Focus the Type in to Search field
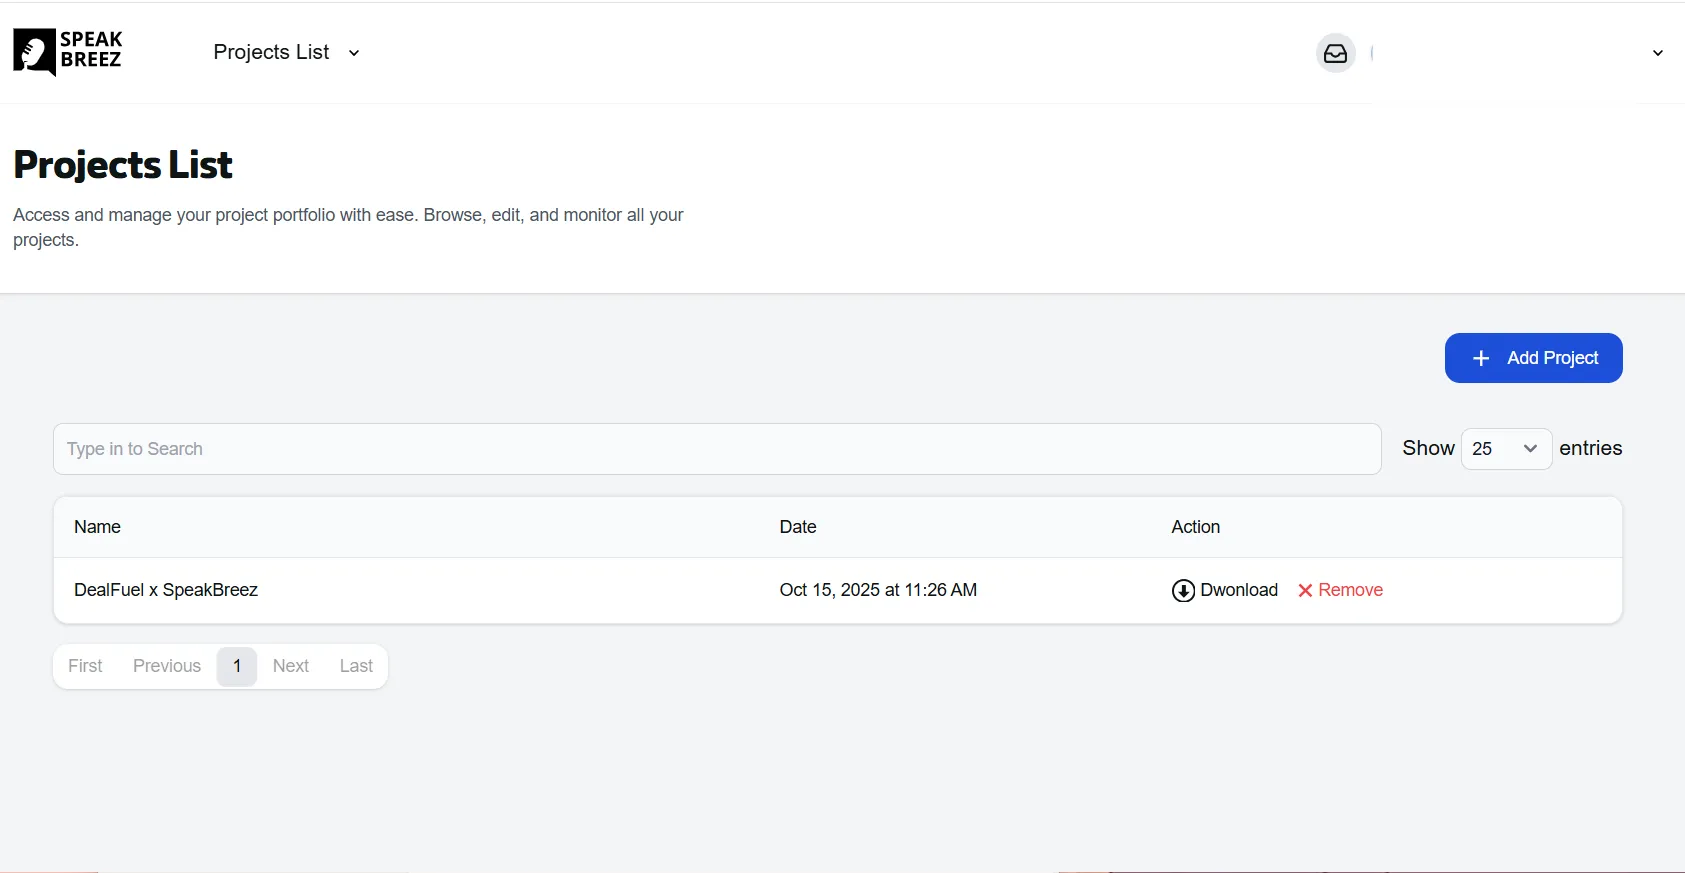The width and height of the screenshot is (1685, 873). click(x=717, y=449)
